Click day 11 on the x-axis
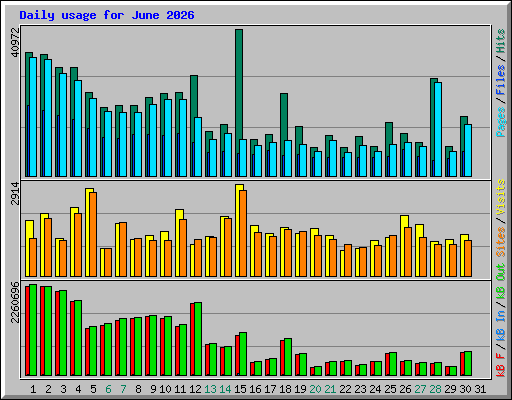 point(180,389)
